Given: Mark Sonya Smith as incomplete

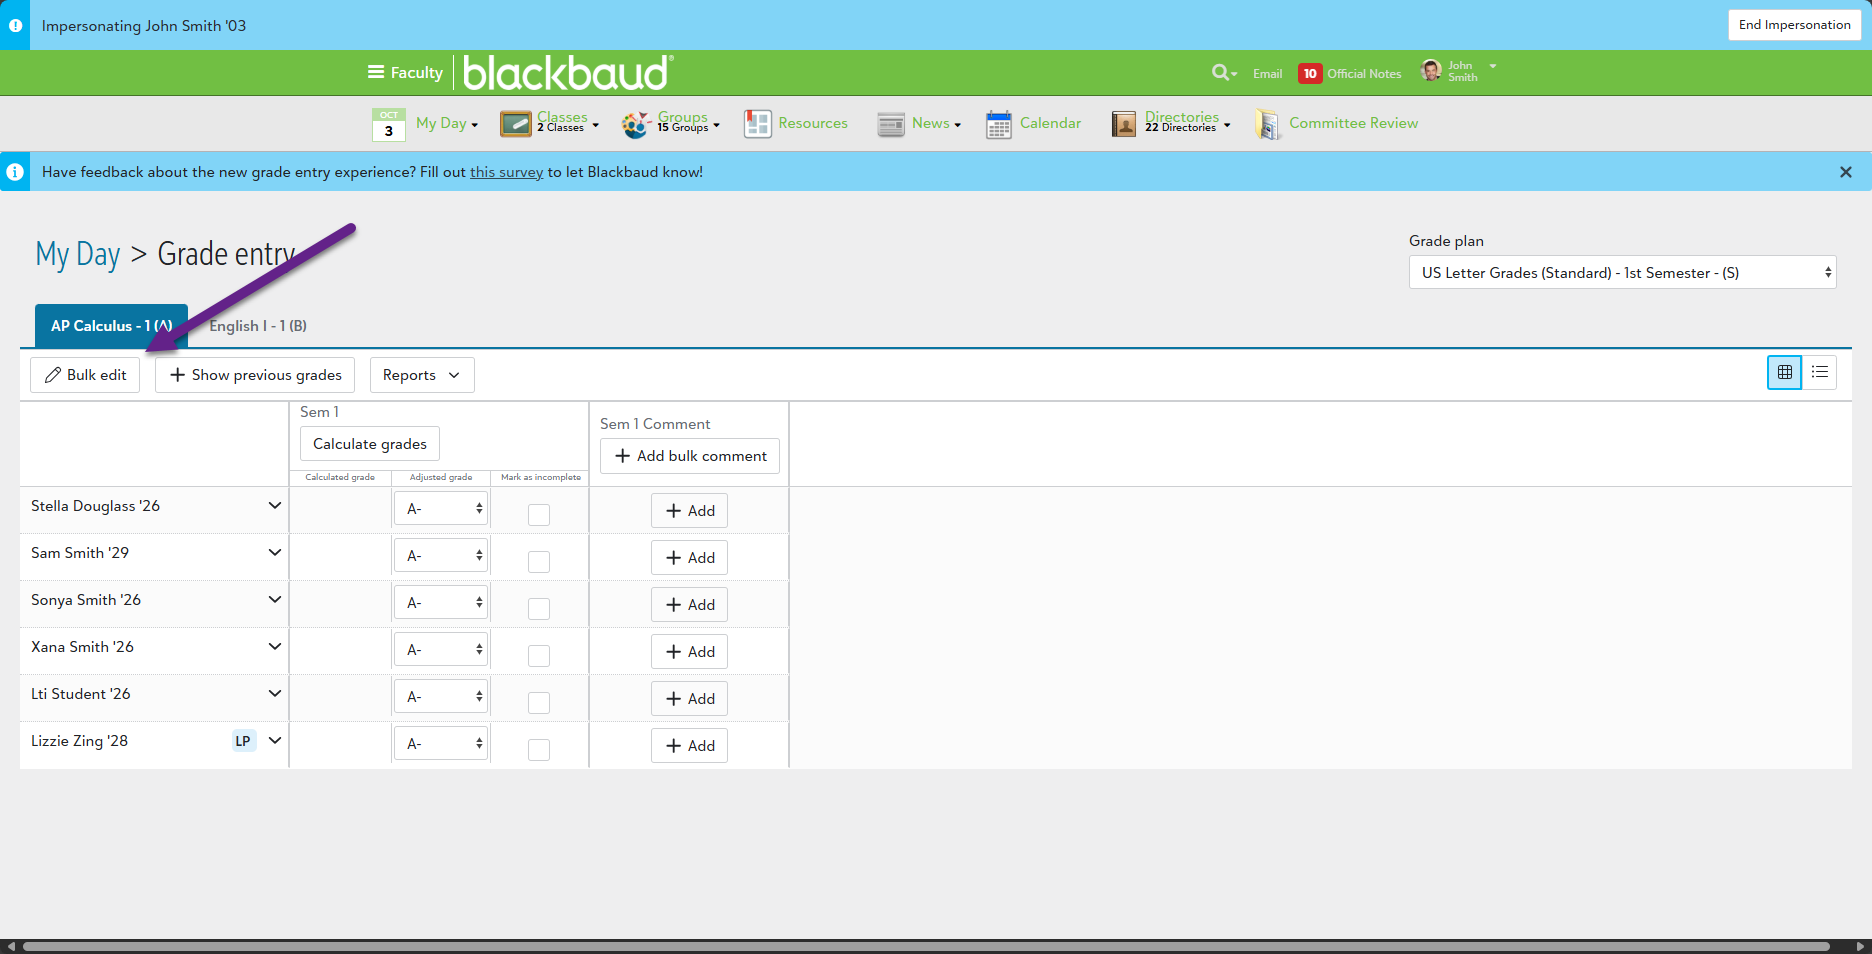Looking at the screenshot, I should point(539,608).
